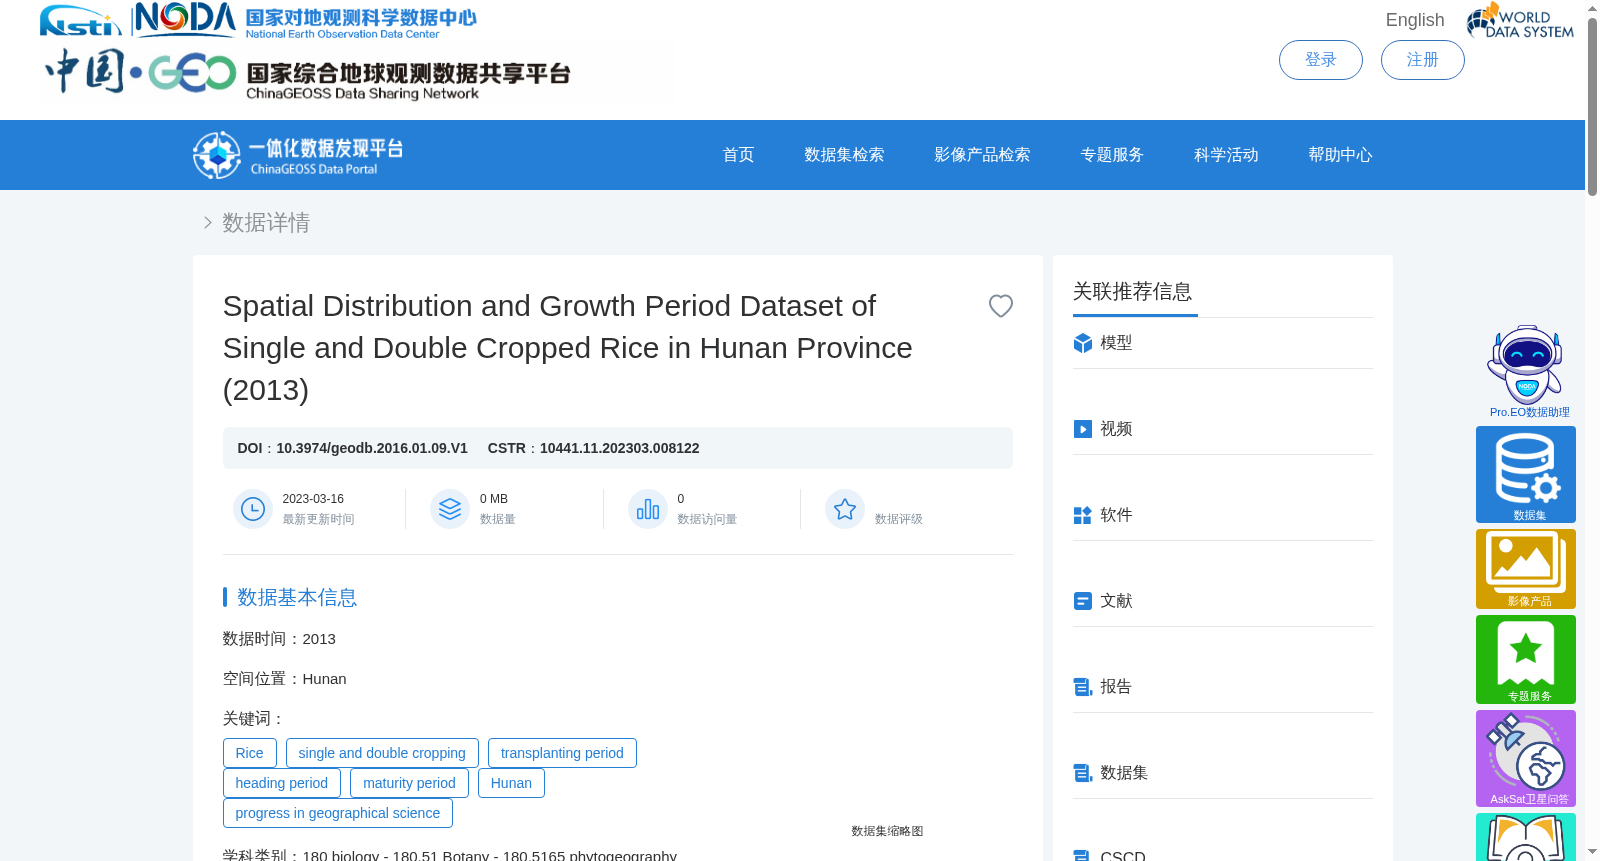Image resolution: width=1600 pixels, height=861 pixels.
Task: Click the Rice keyword tag
Action: [249, 753]
